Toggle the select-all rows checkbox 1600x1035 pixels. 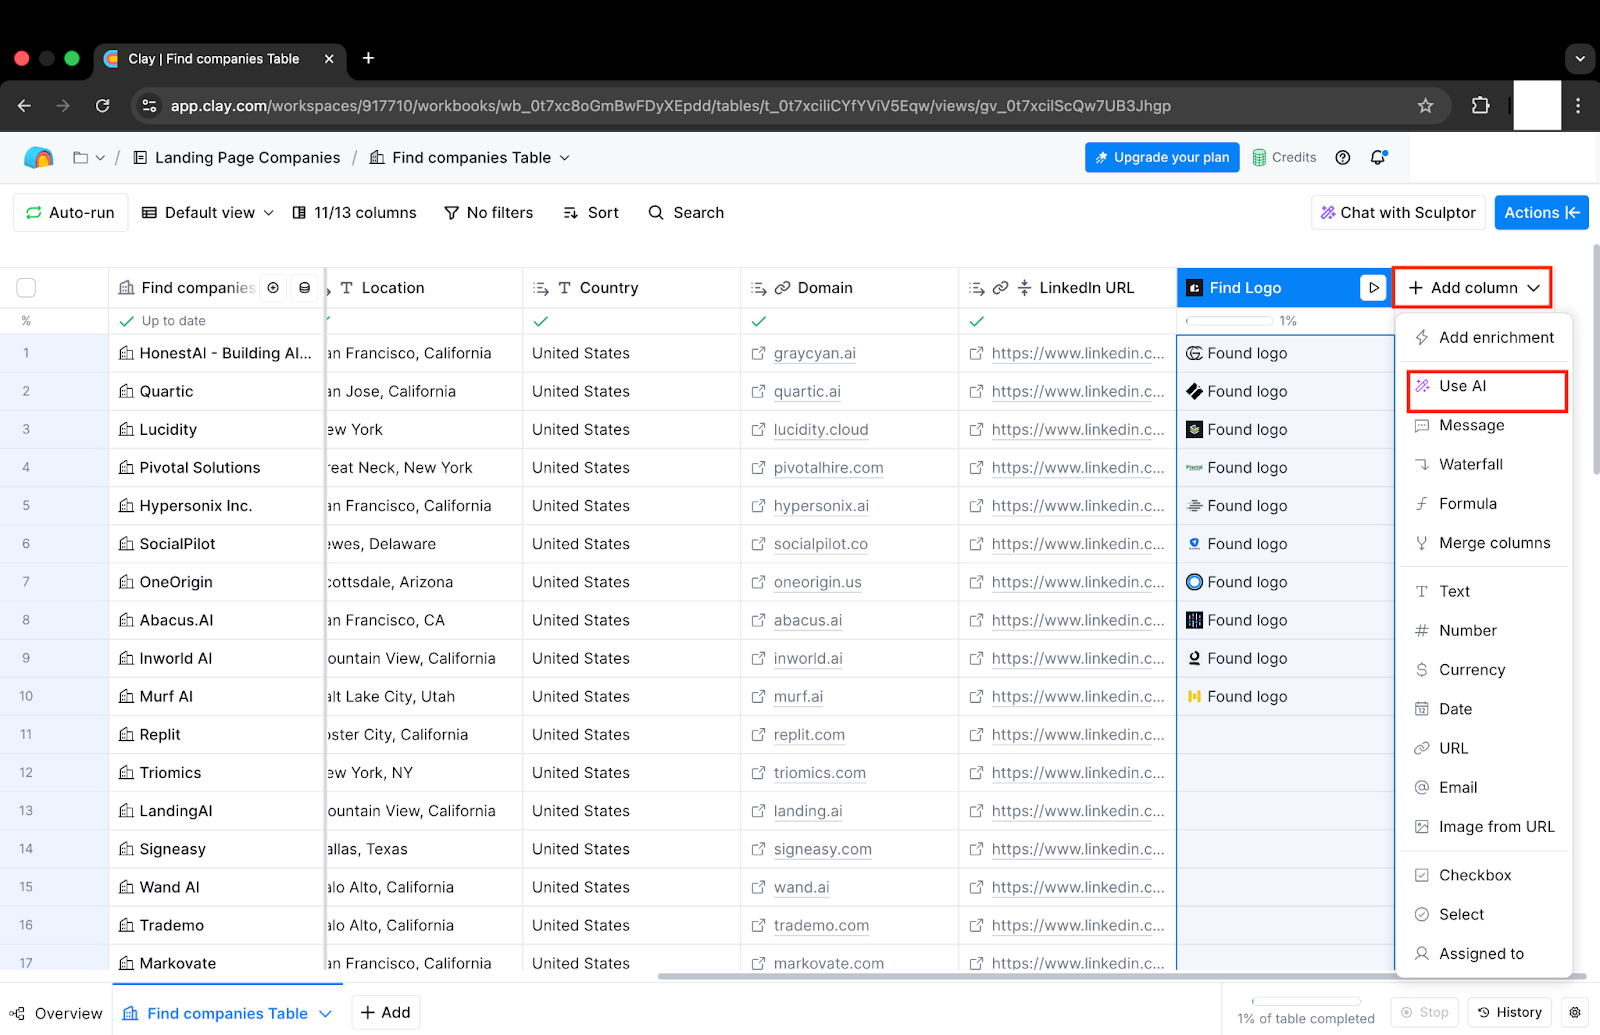(27, 288)
